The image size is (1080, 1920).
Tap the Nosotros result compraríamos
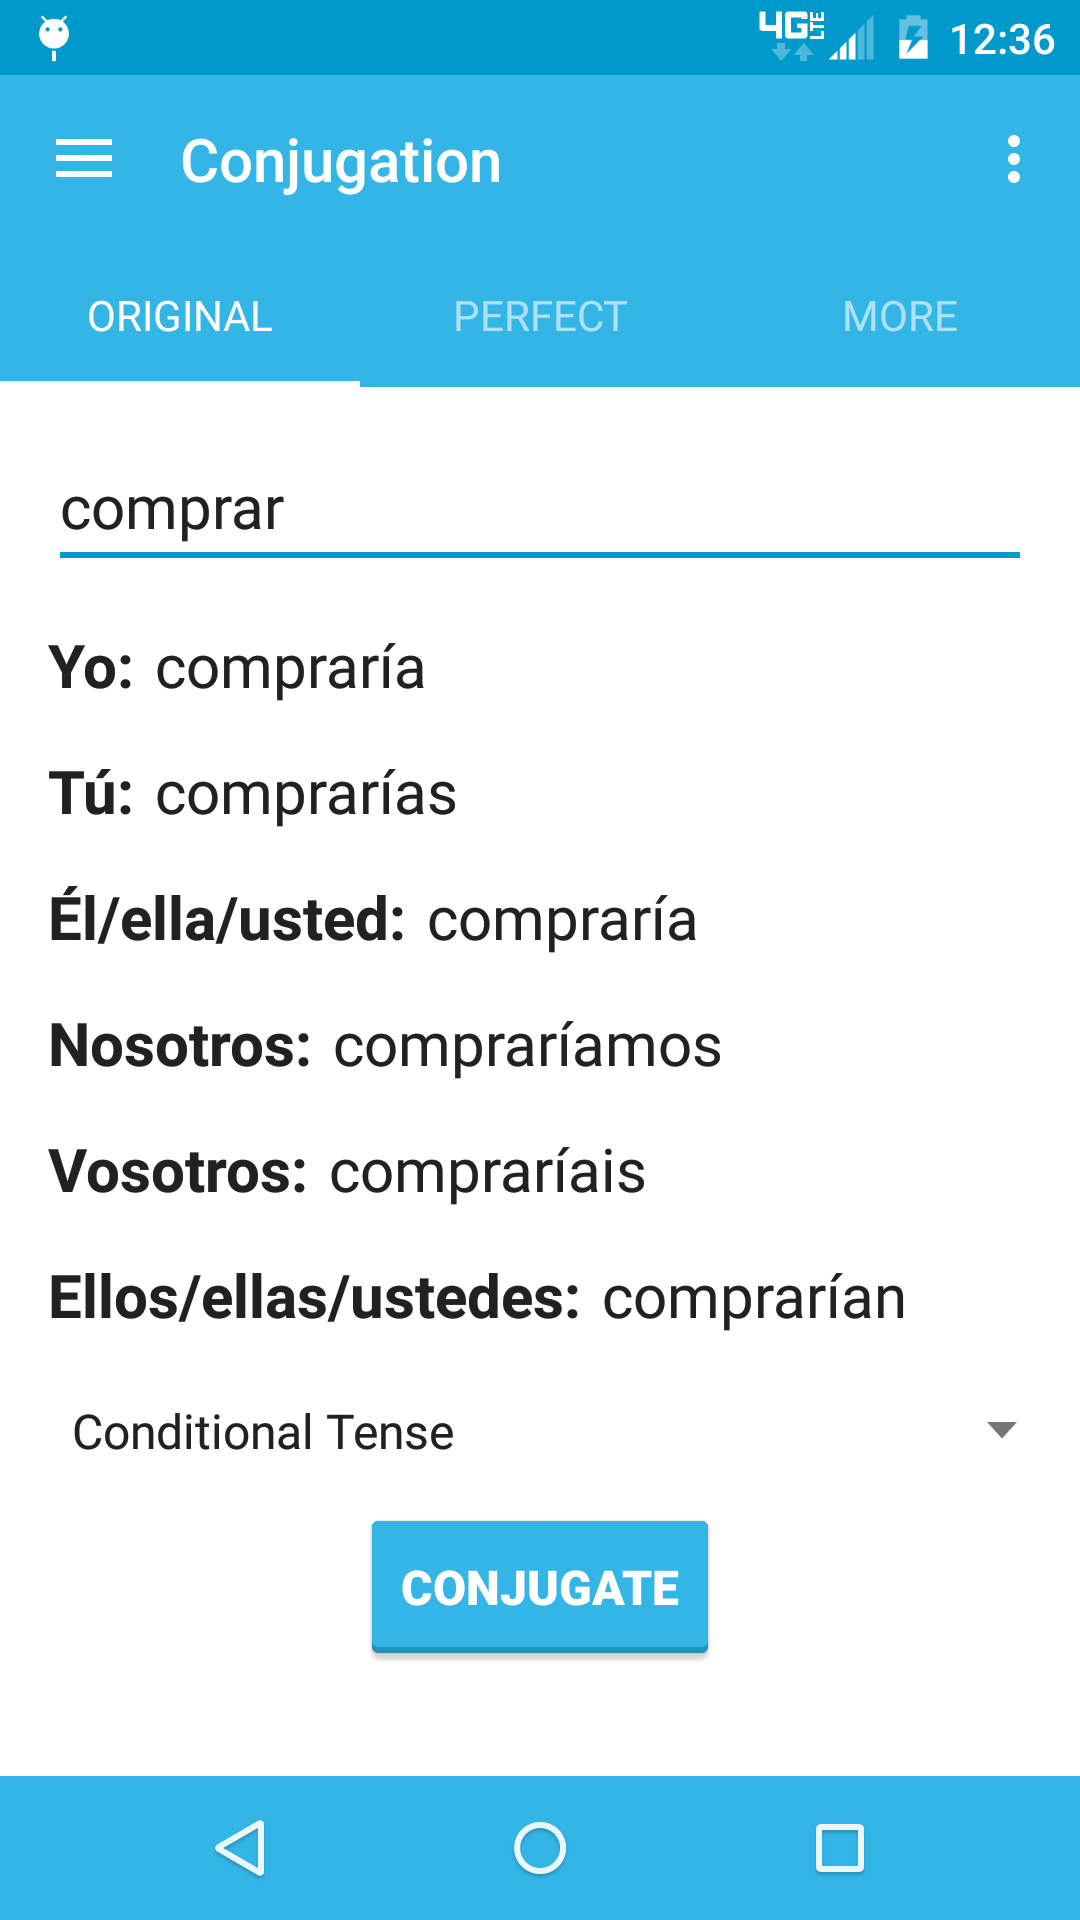527,1046
